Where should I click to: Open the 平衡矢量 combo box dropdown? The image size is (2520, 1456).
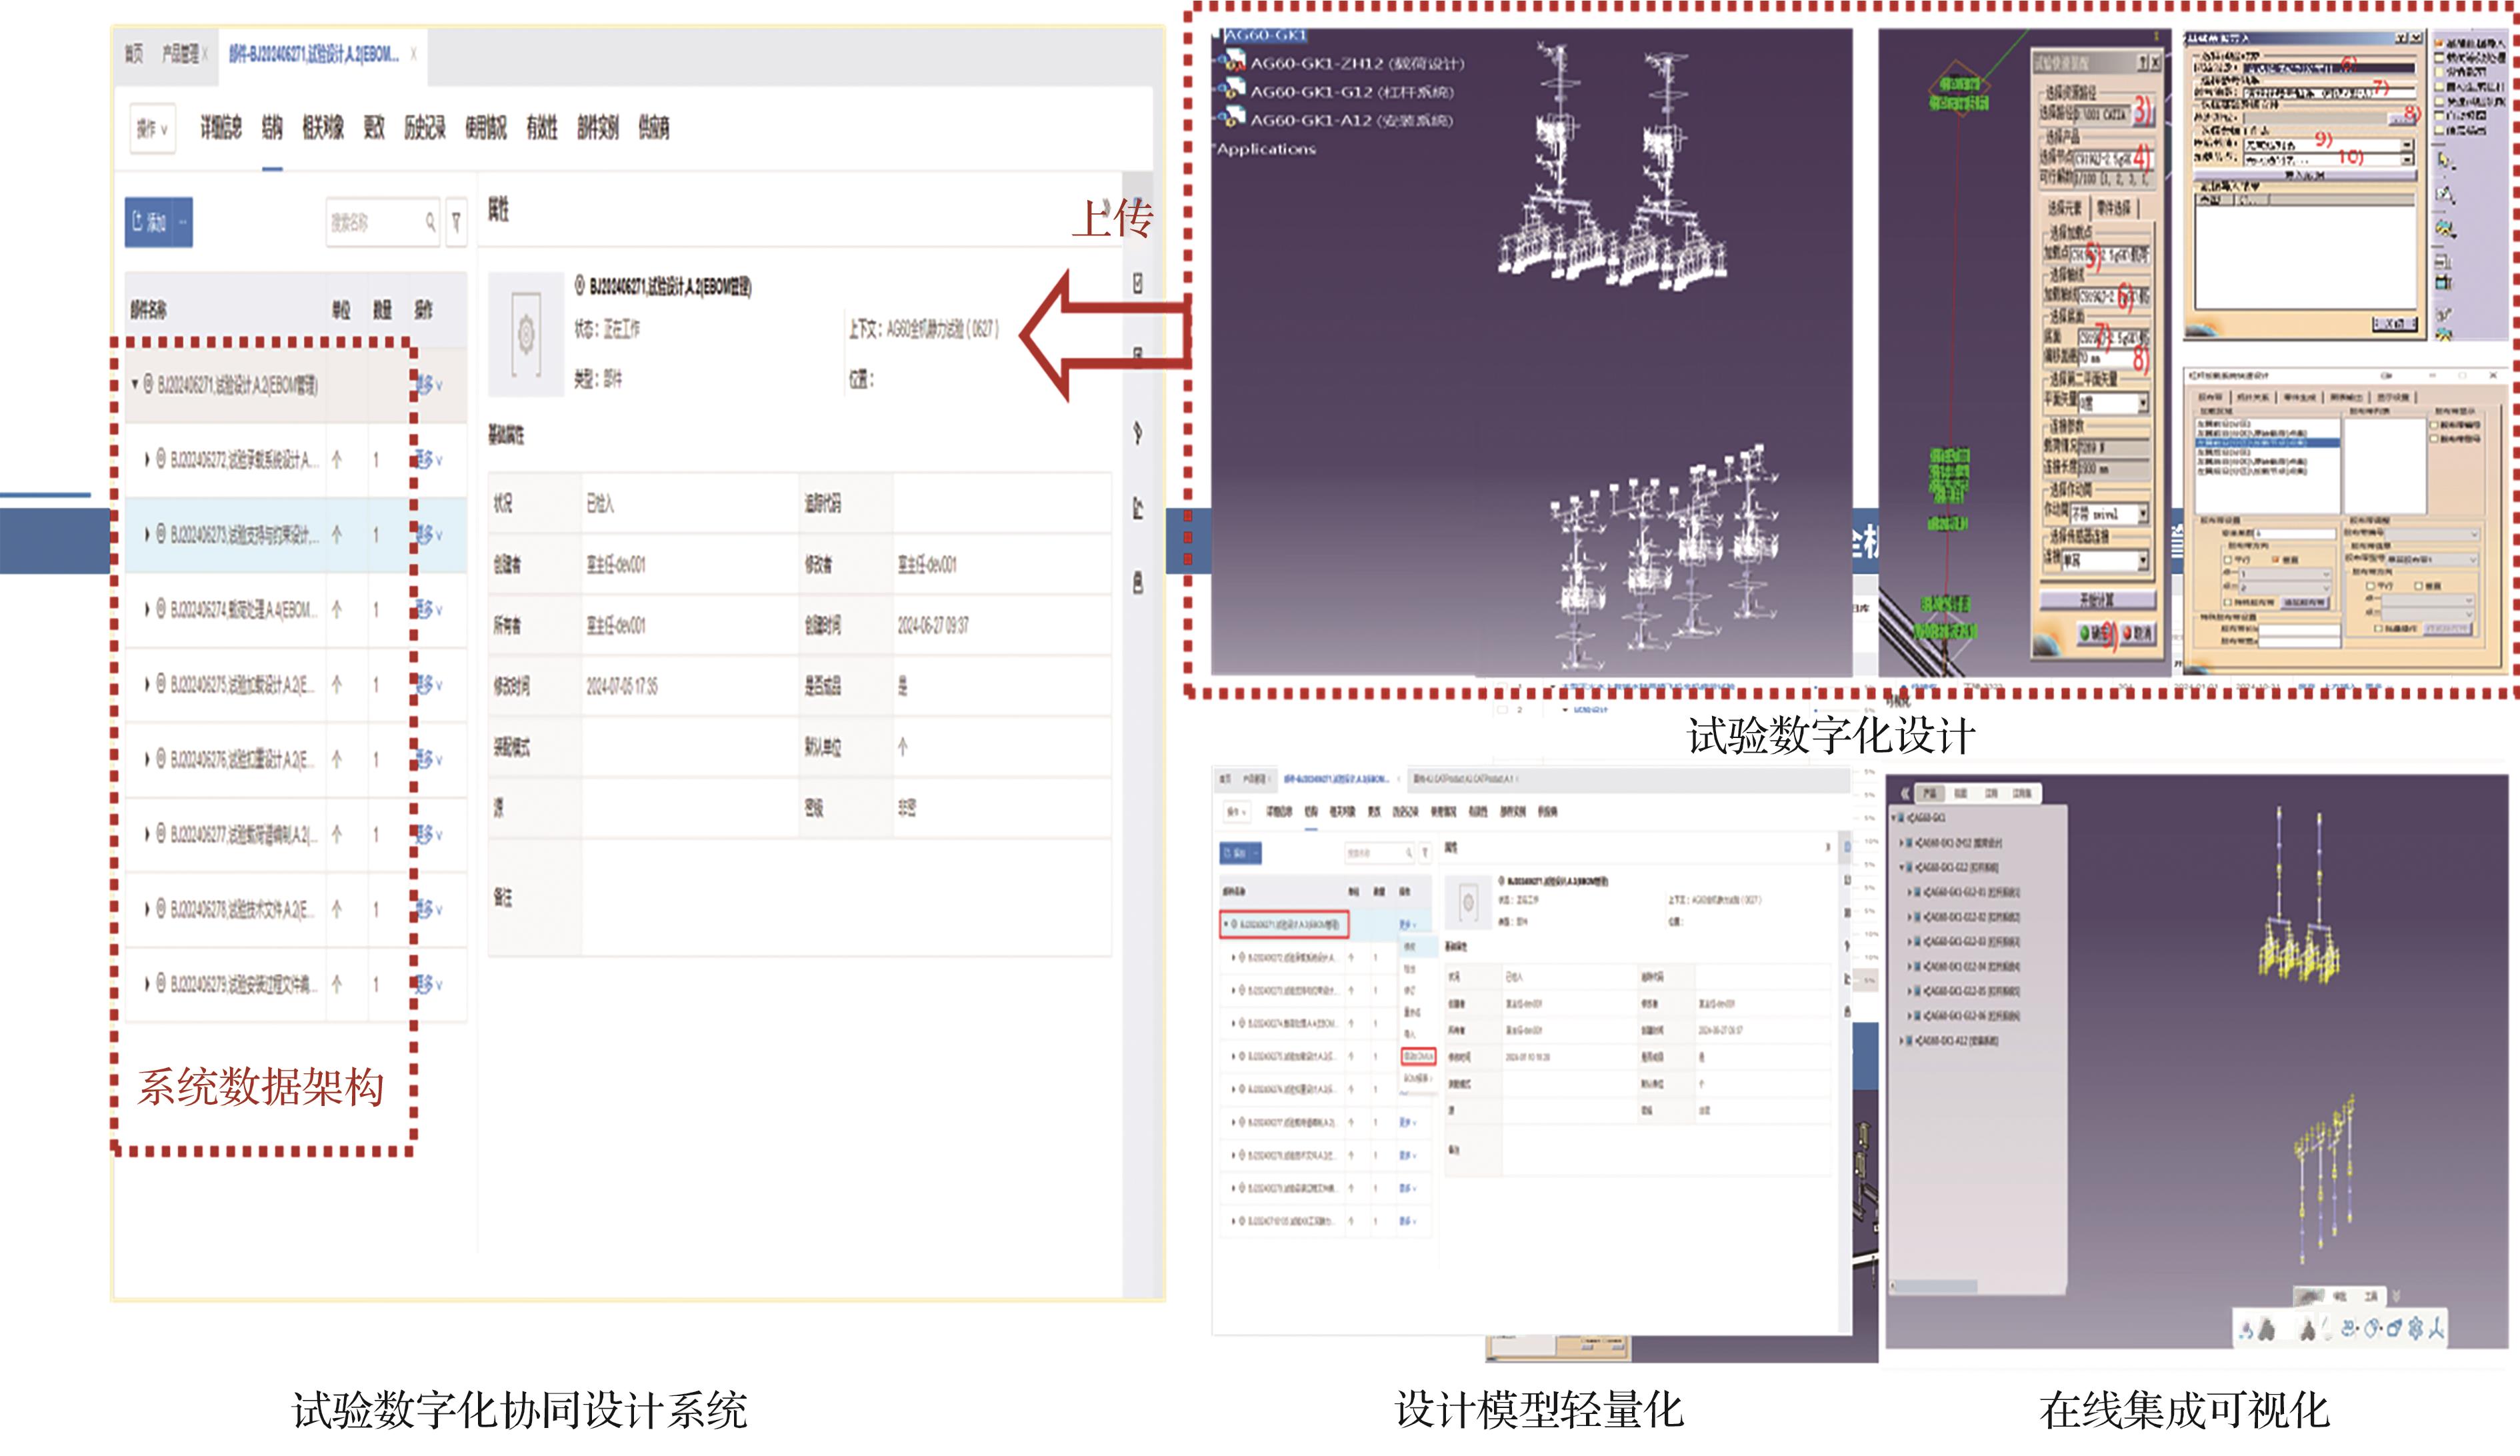2143,403
